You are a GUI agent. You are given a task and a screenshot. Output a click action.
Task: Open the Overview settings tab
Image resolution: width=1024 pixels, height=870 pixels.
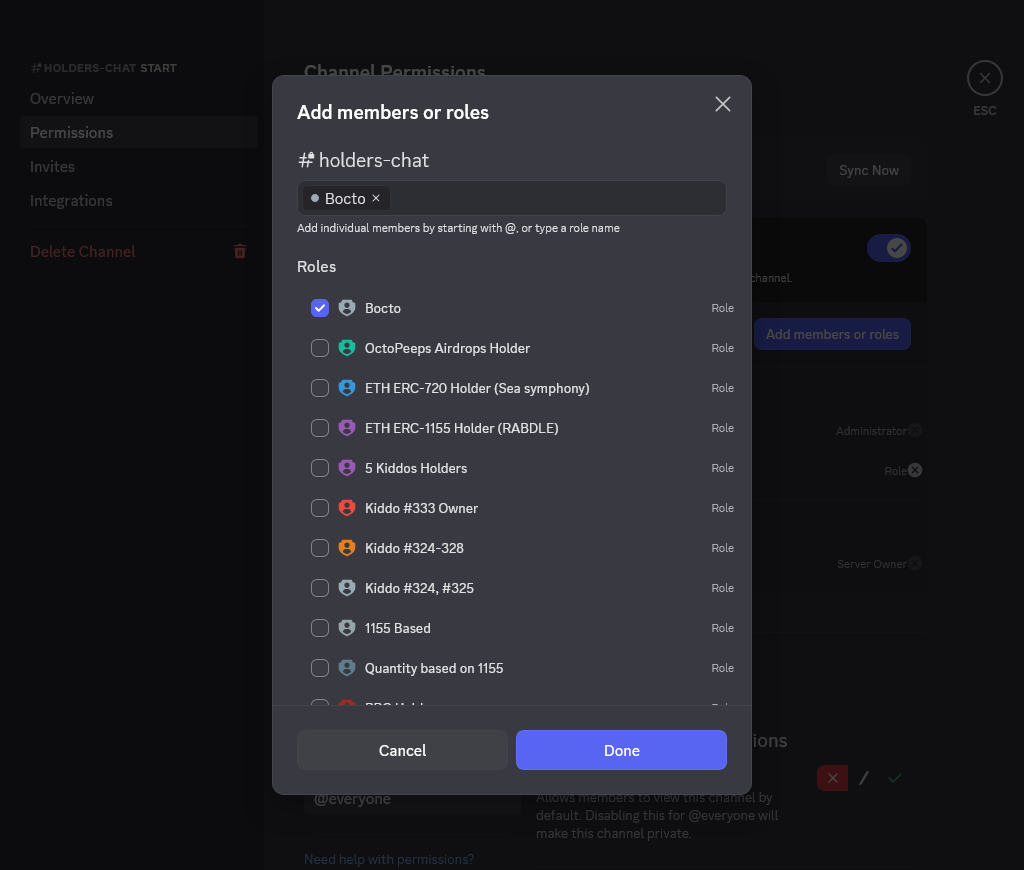click(x=62, y=98)
